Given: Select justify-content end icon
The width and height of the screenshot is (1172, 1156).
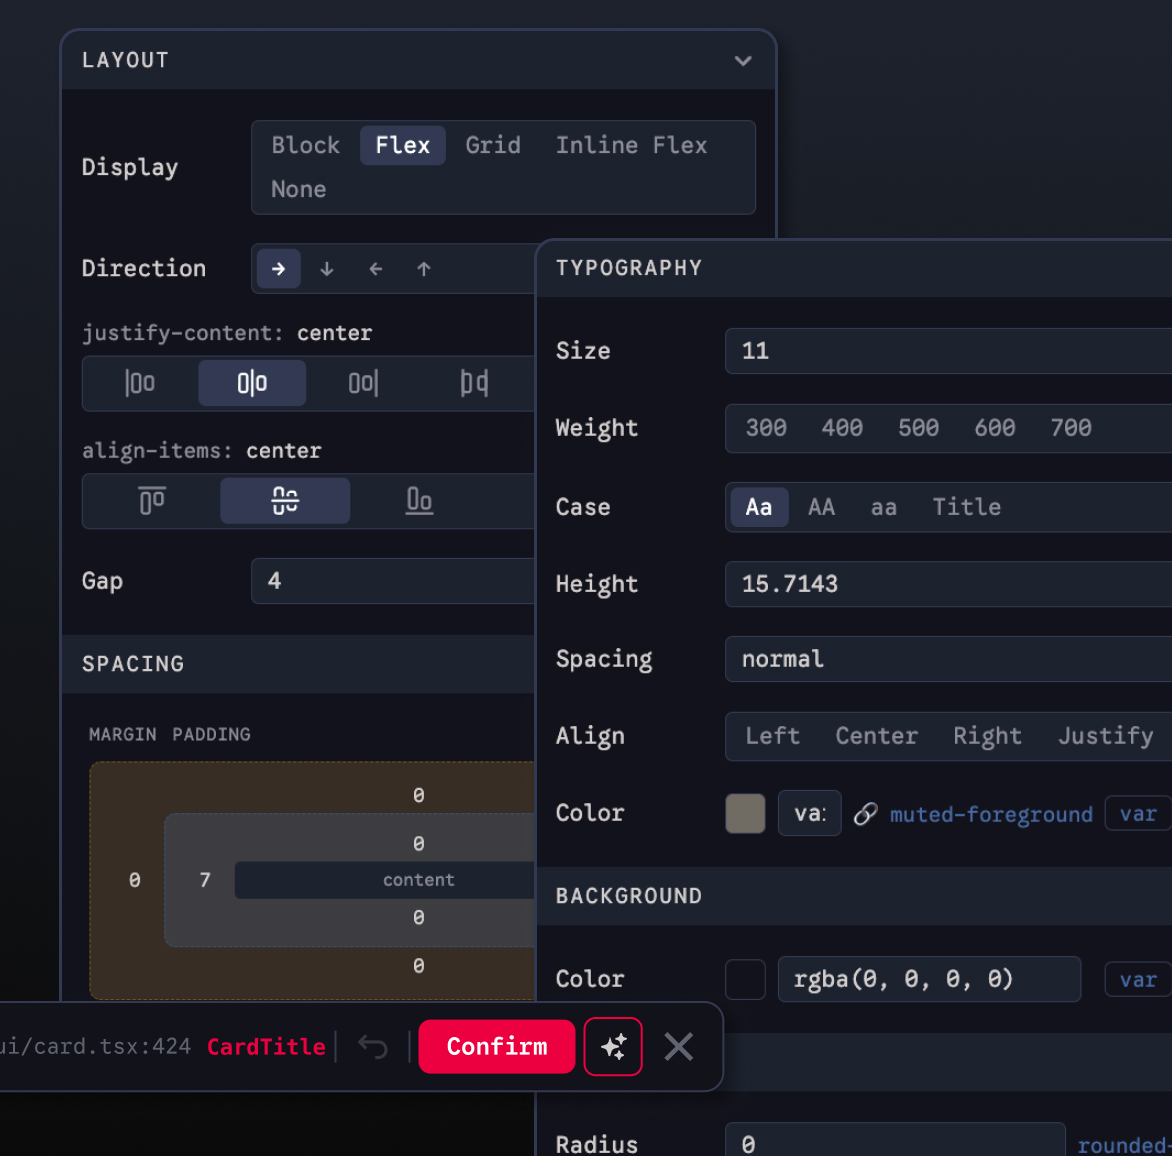Looking at the screenshot, I should click(x=363, y=383).
